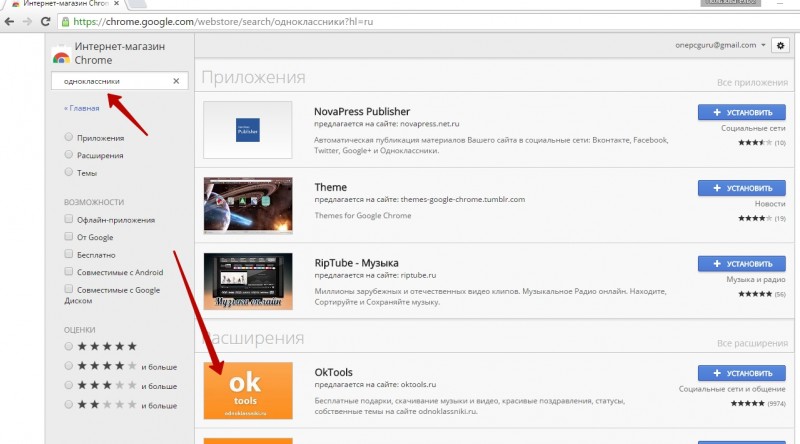
Task: Click the browser forward arrow
Action: [x=27, y=21]
